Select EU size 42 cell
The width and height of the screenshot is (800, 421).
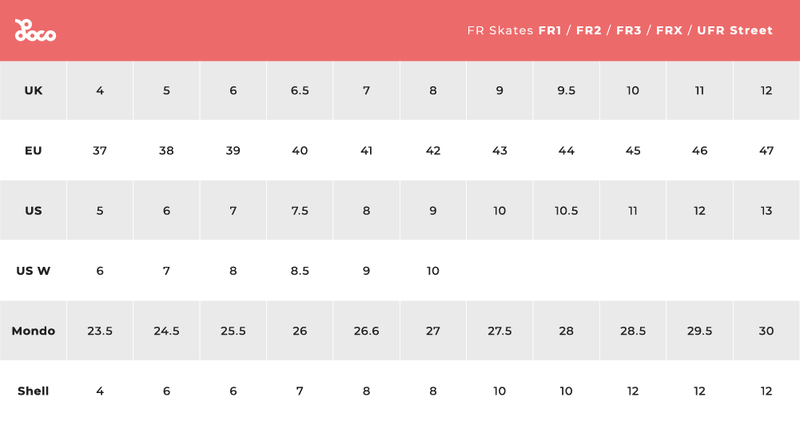[433, 151]
